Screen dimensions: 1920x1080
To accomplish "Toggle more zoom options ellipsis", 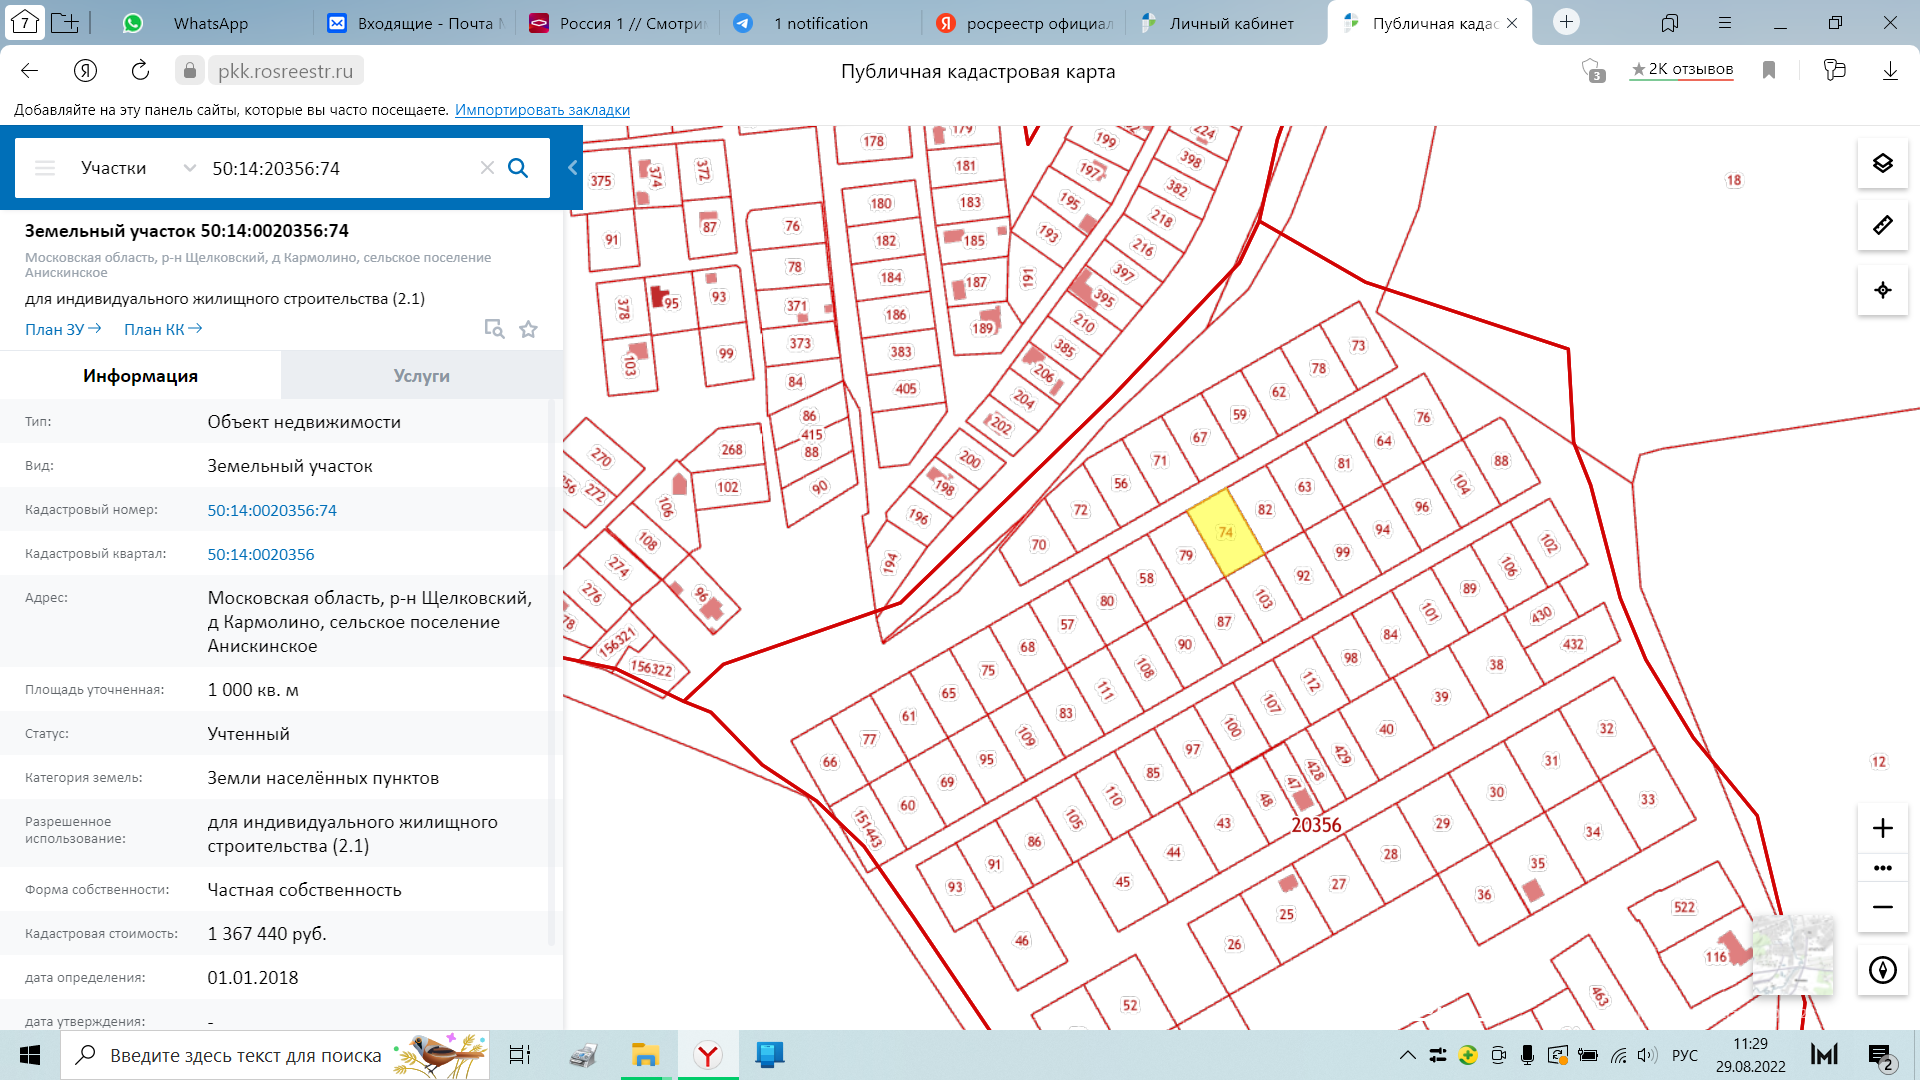I will 1882,868.
